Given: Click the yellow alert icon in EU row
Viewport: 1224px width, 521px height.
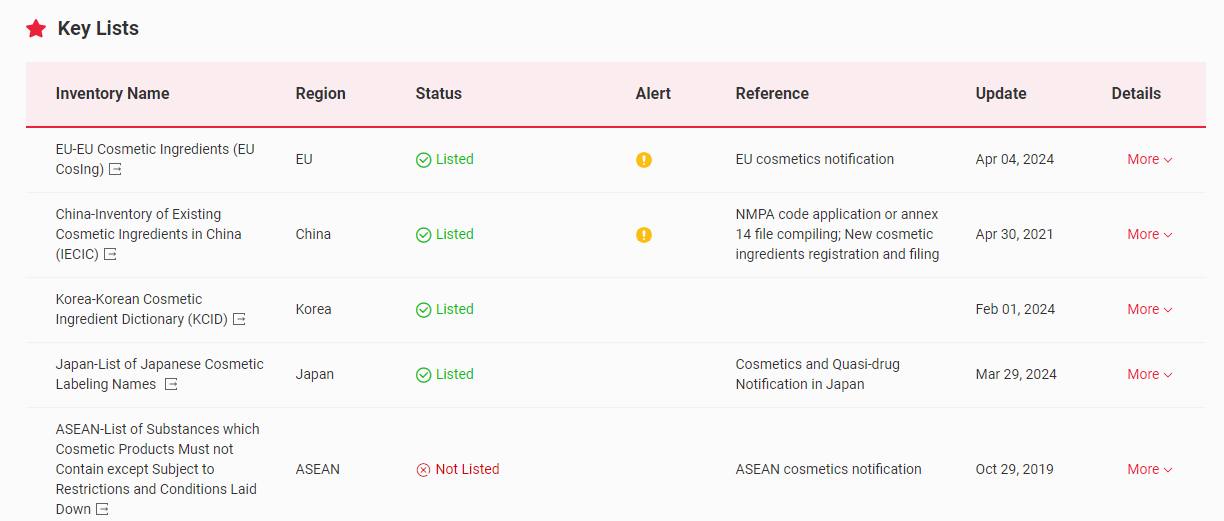Looking at the screenshot, I should coord(644,160).
